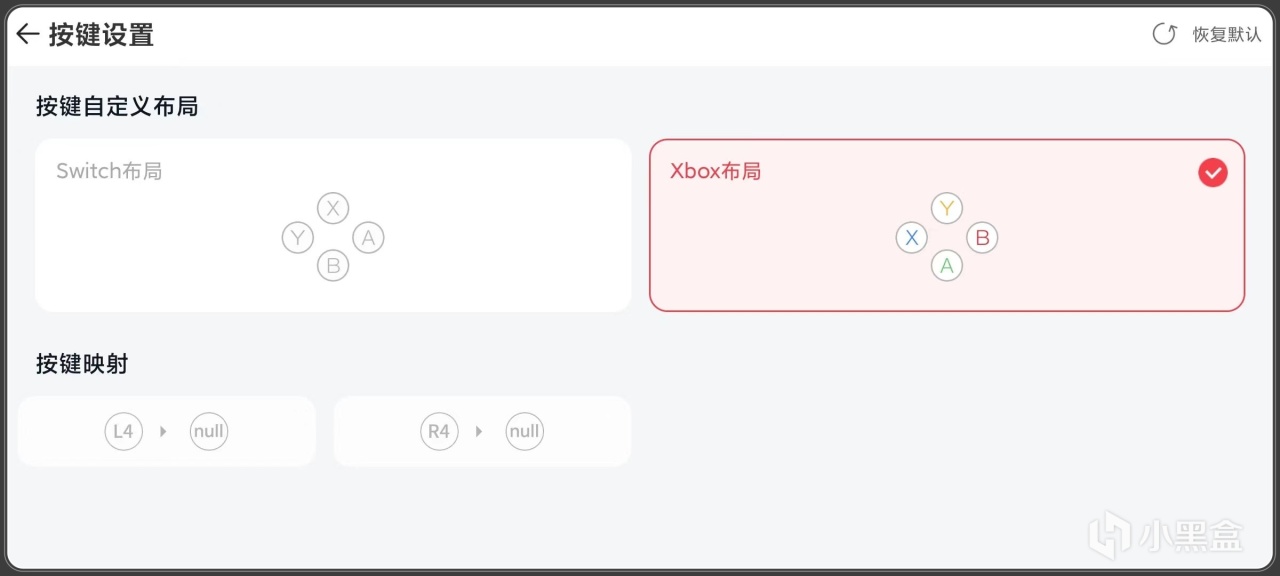This screenshot has height=576, width=1280.
Task: Click the yellow Y button in Xbox layout
Action: tap(946, 209)
